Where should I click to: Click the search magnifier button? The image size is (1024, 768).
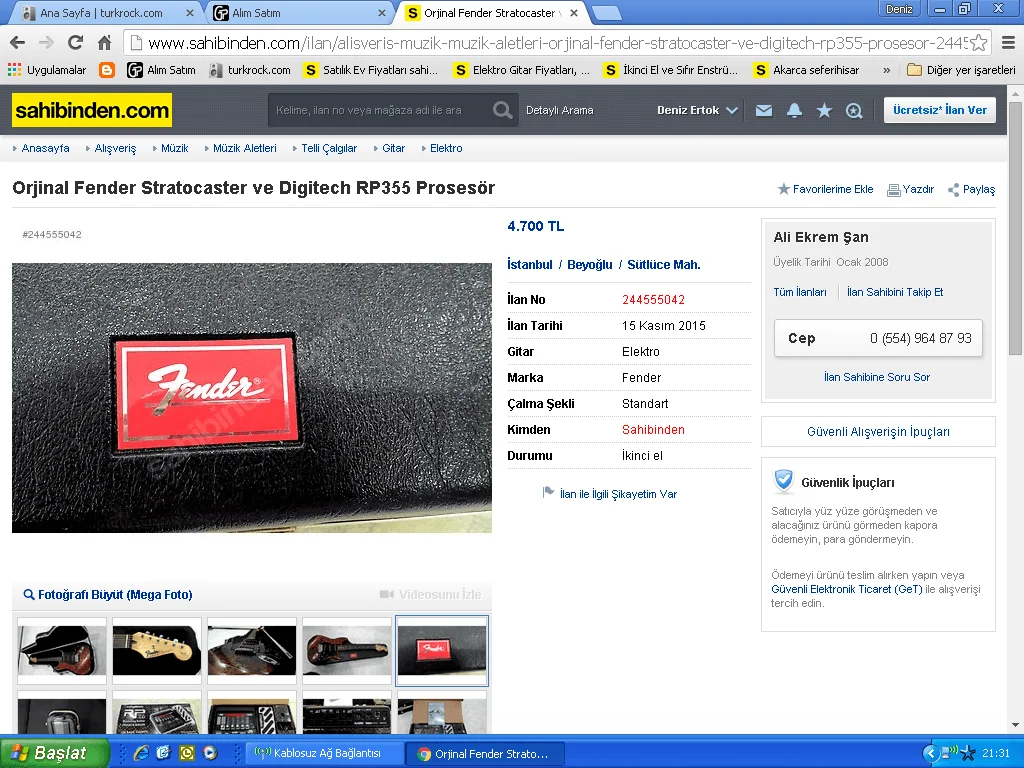[x=503, y=110]
